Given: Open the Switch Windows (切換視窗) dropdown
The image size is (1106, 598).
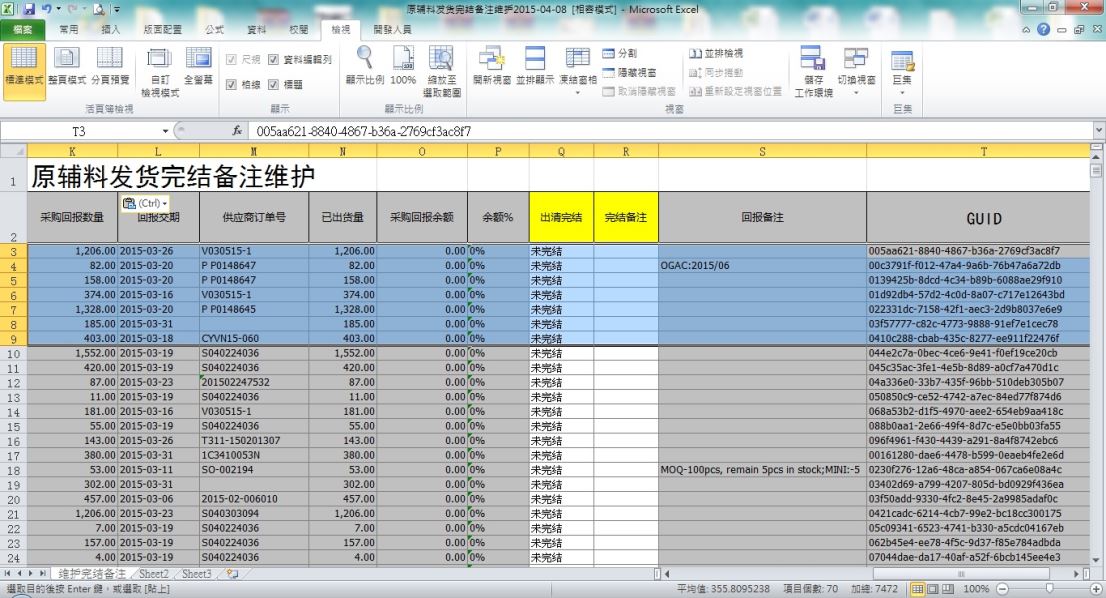Looking at the screenshot, I should (856, 68).
